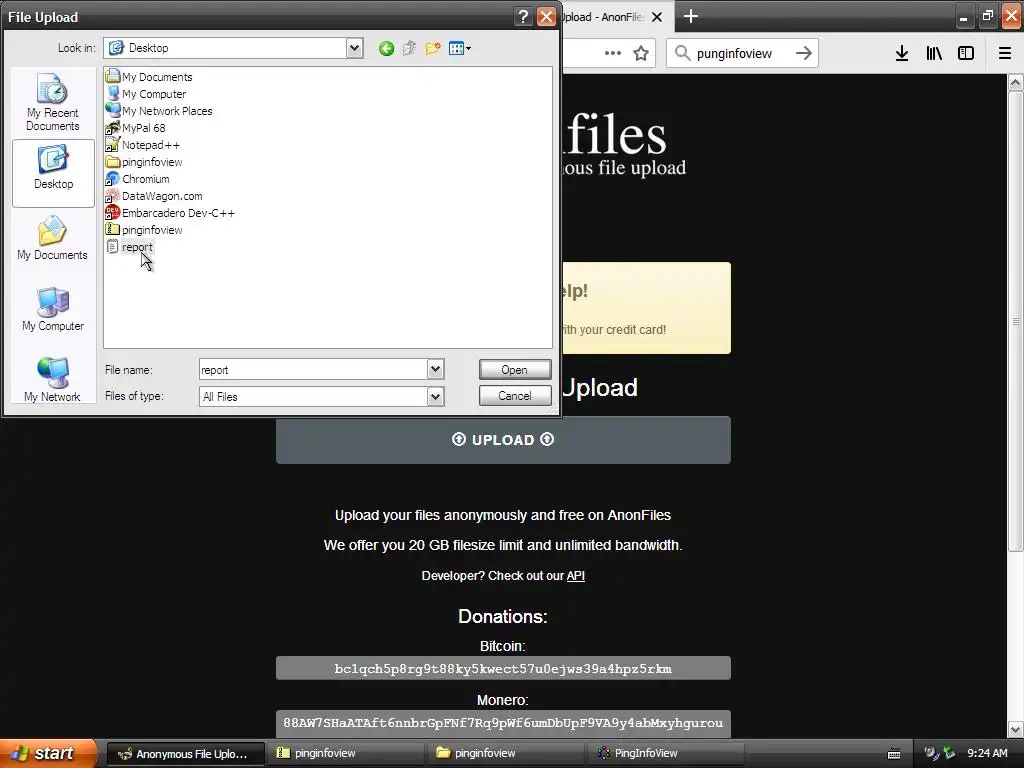Screen dimensions: 1024x768
Task: Go up one folder level
Action: click(409, 48)
